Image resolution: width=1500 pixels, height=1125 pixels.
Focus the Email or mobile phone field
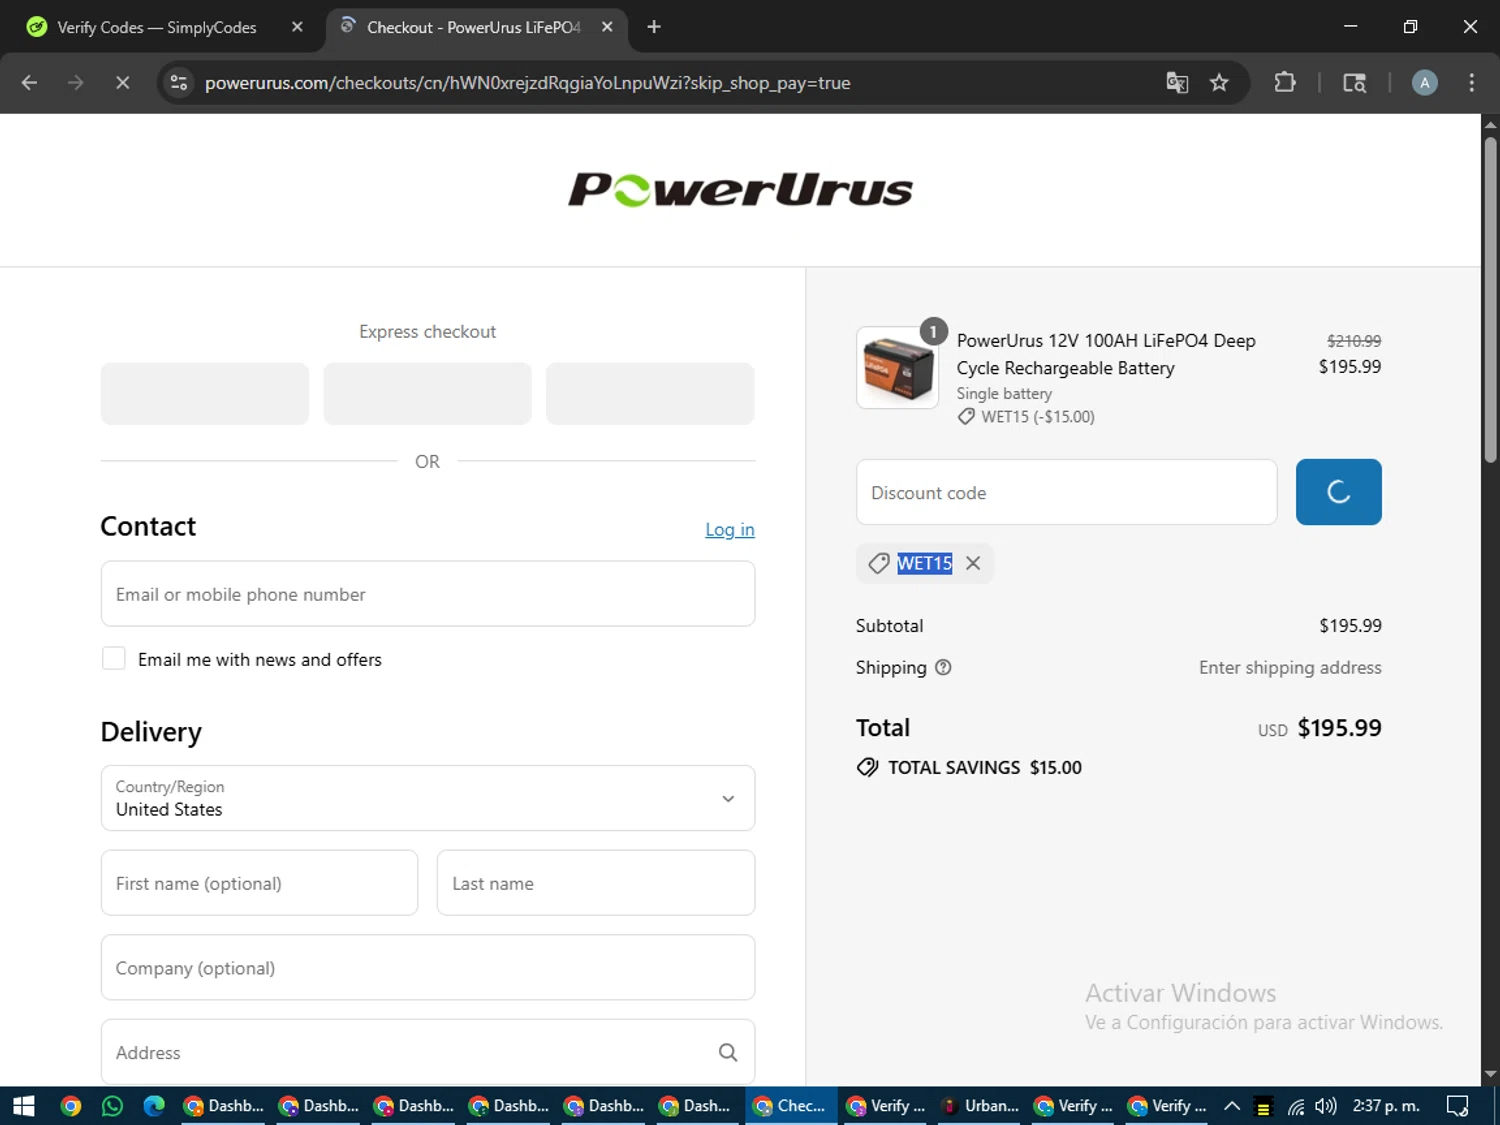(428, 594)
